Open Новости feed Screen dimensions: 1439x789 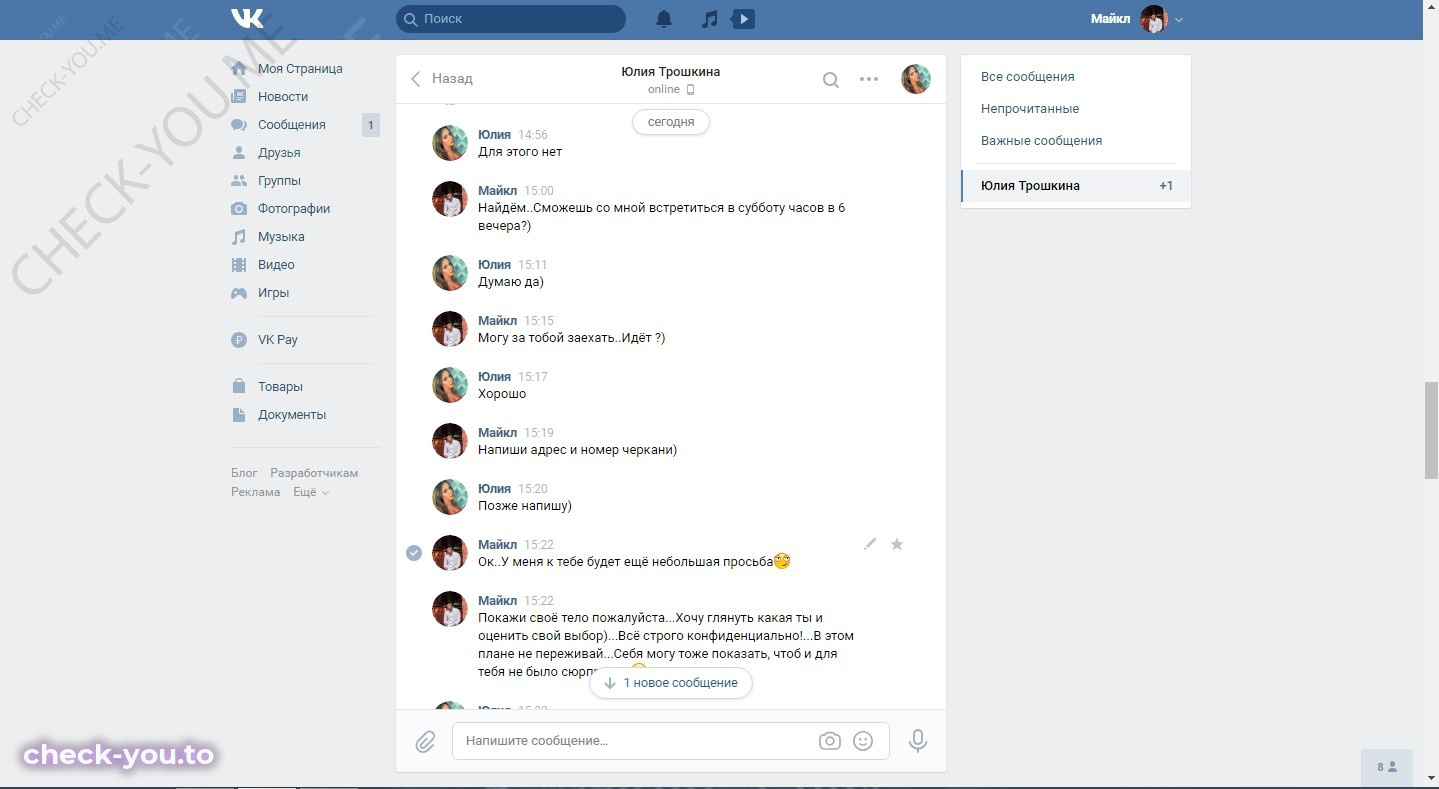pos(283,97)
